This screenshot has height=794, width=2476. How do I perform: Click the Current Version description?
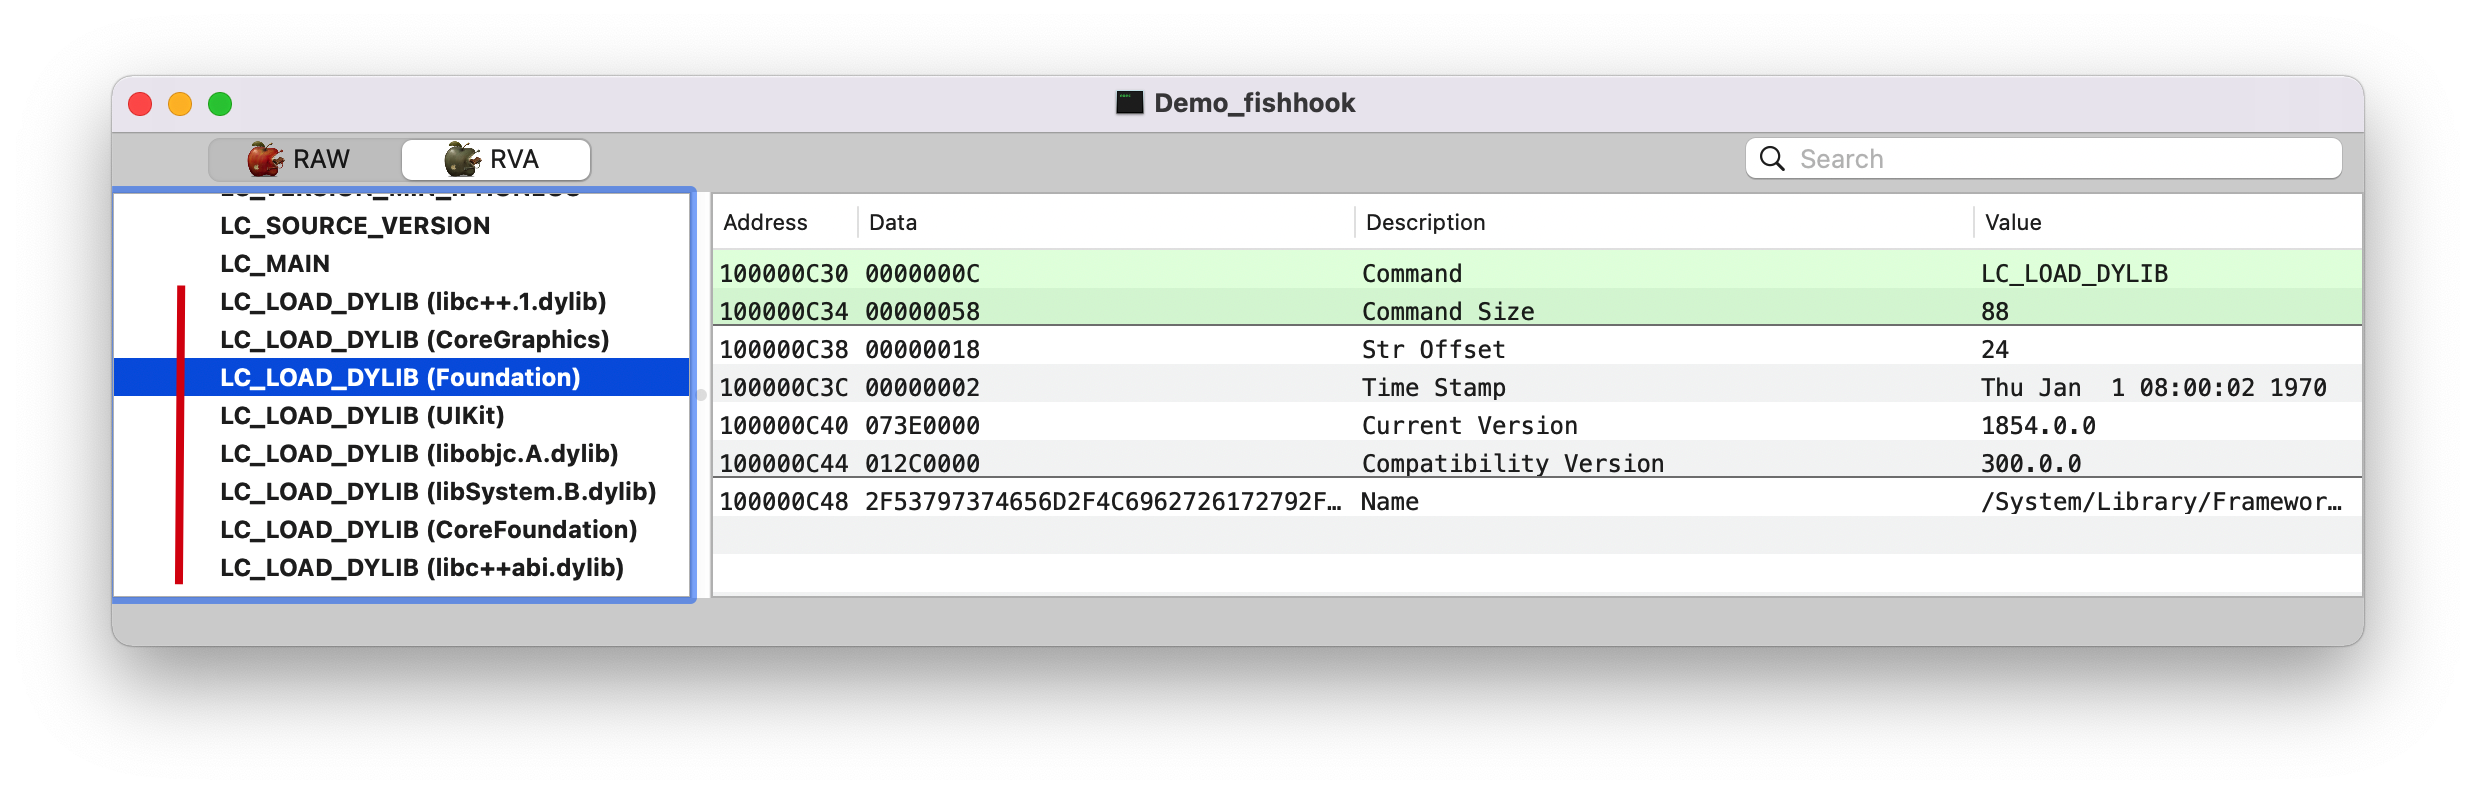click(x=1470, y=426)
